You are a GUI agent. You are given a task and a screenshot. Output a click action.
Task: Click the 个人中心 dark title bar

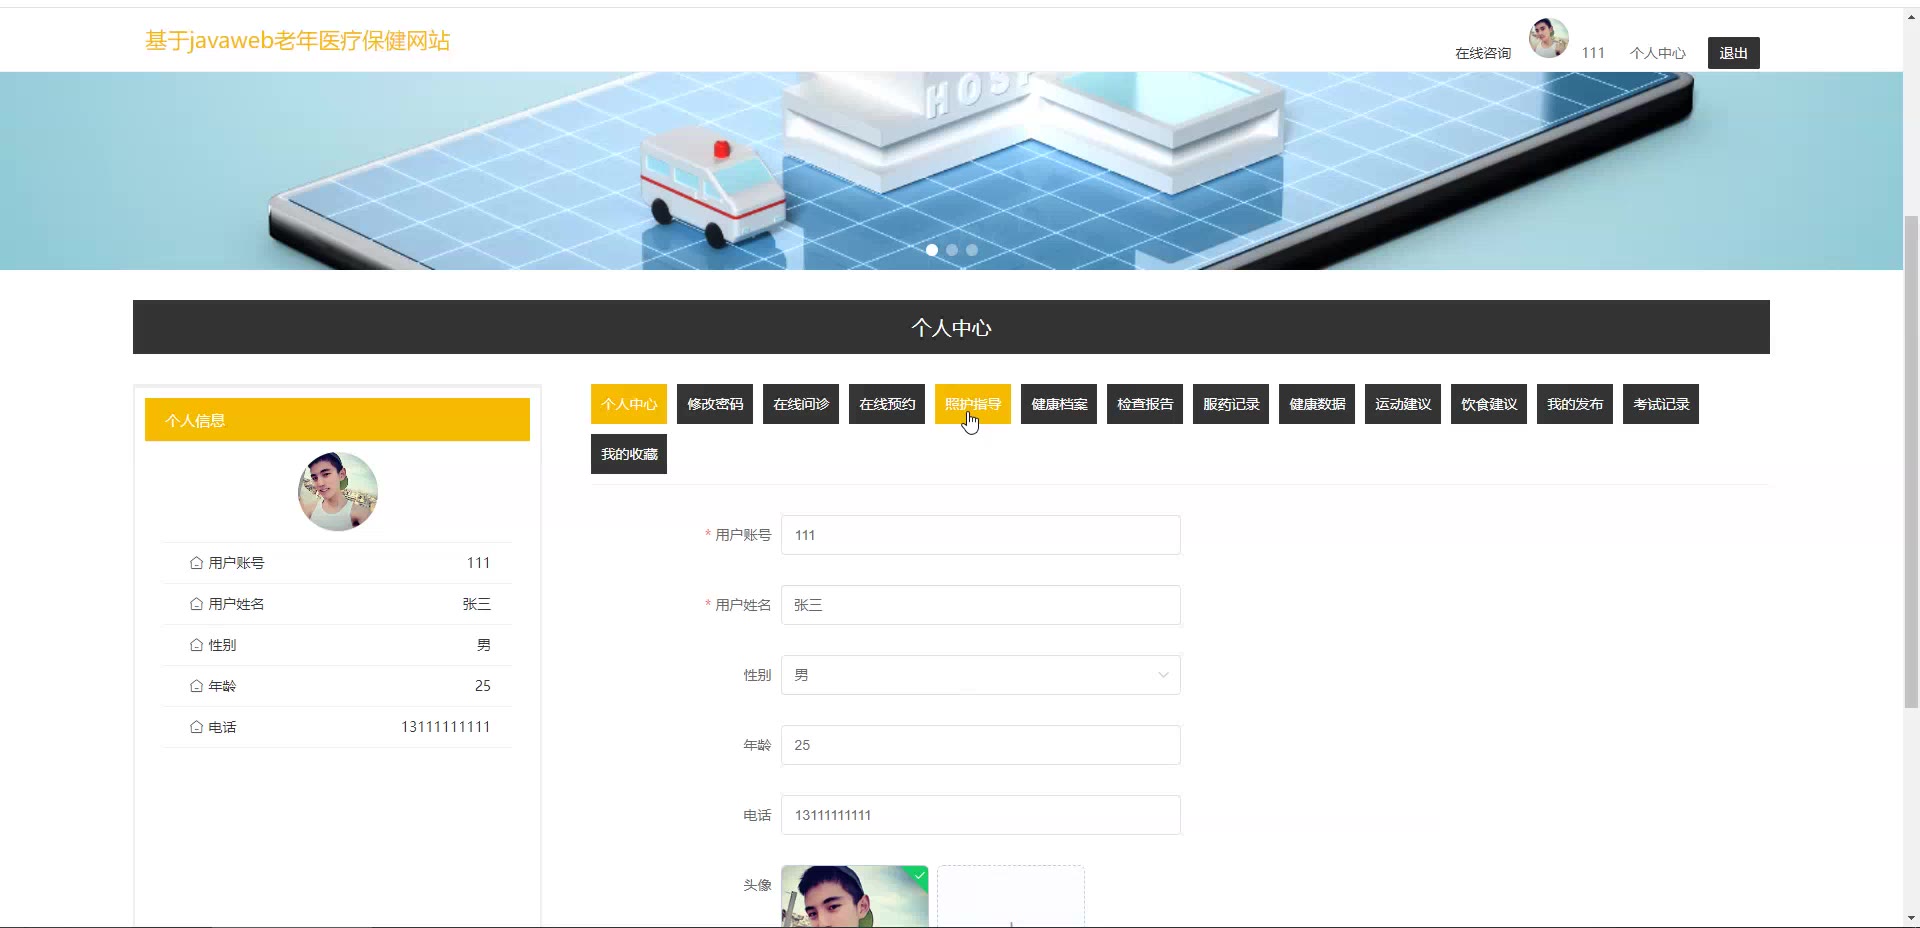pos(951,327)
